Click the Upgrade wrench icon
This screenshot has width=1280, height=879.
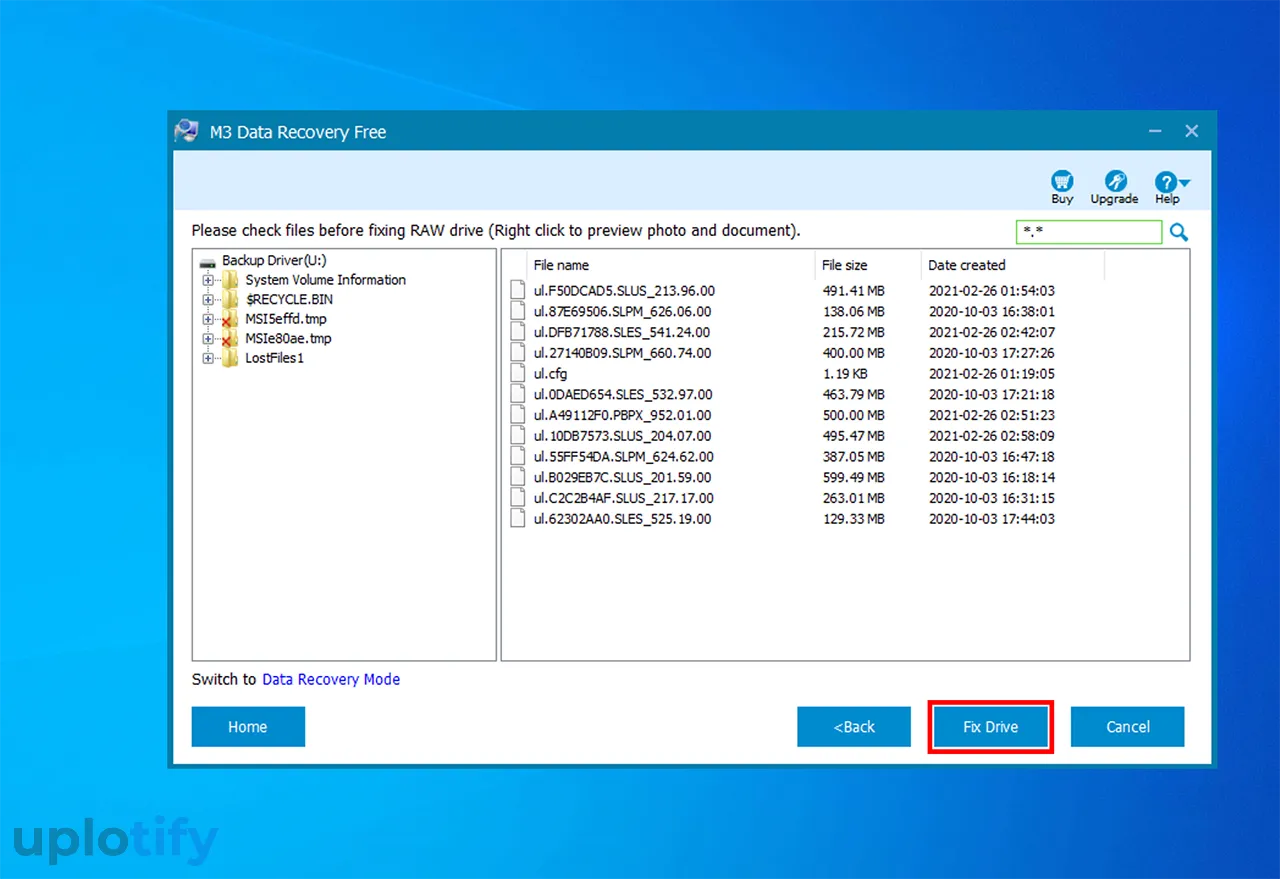click(x=1115, y=181)
